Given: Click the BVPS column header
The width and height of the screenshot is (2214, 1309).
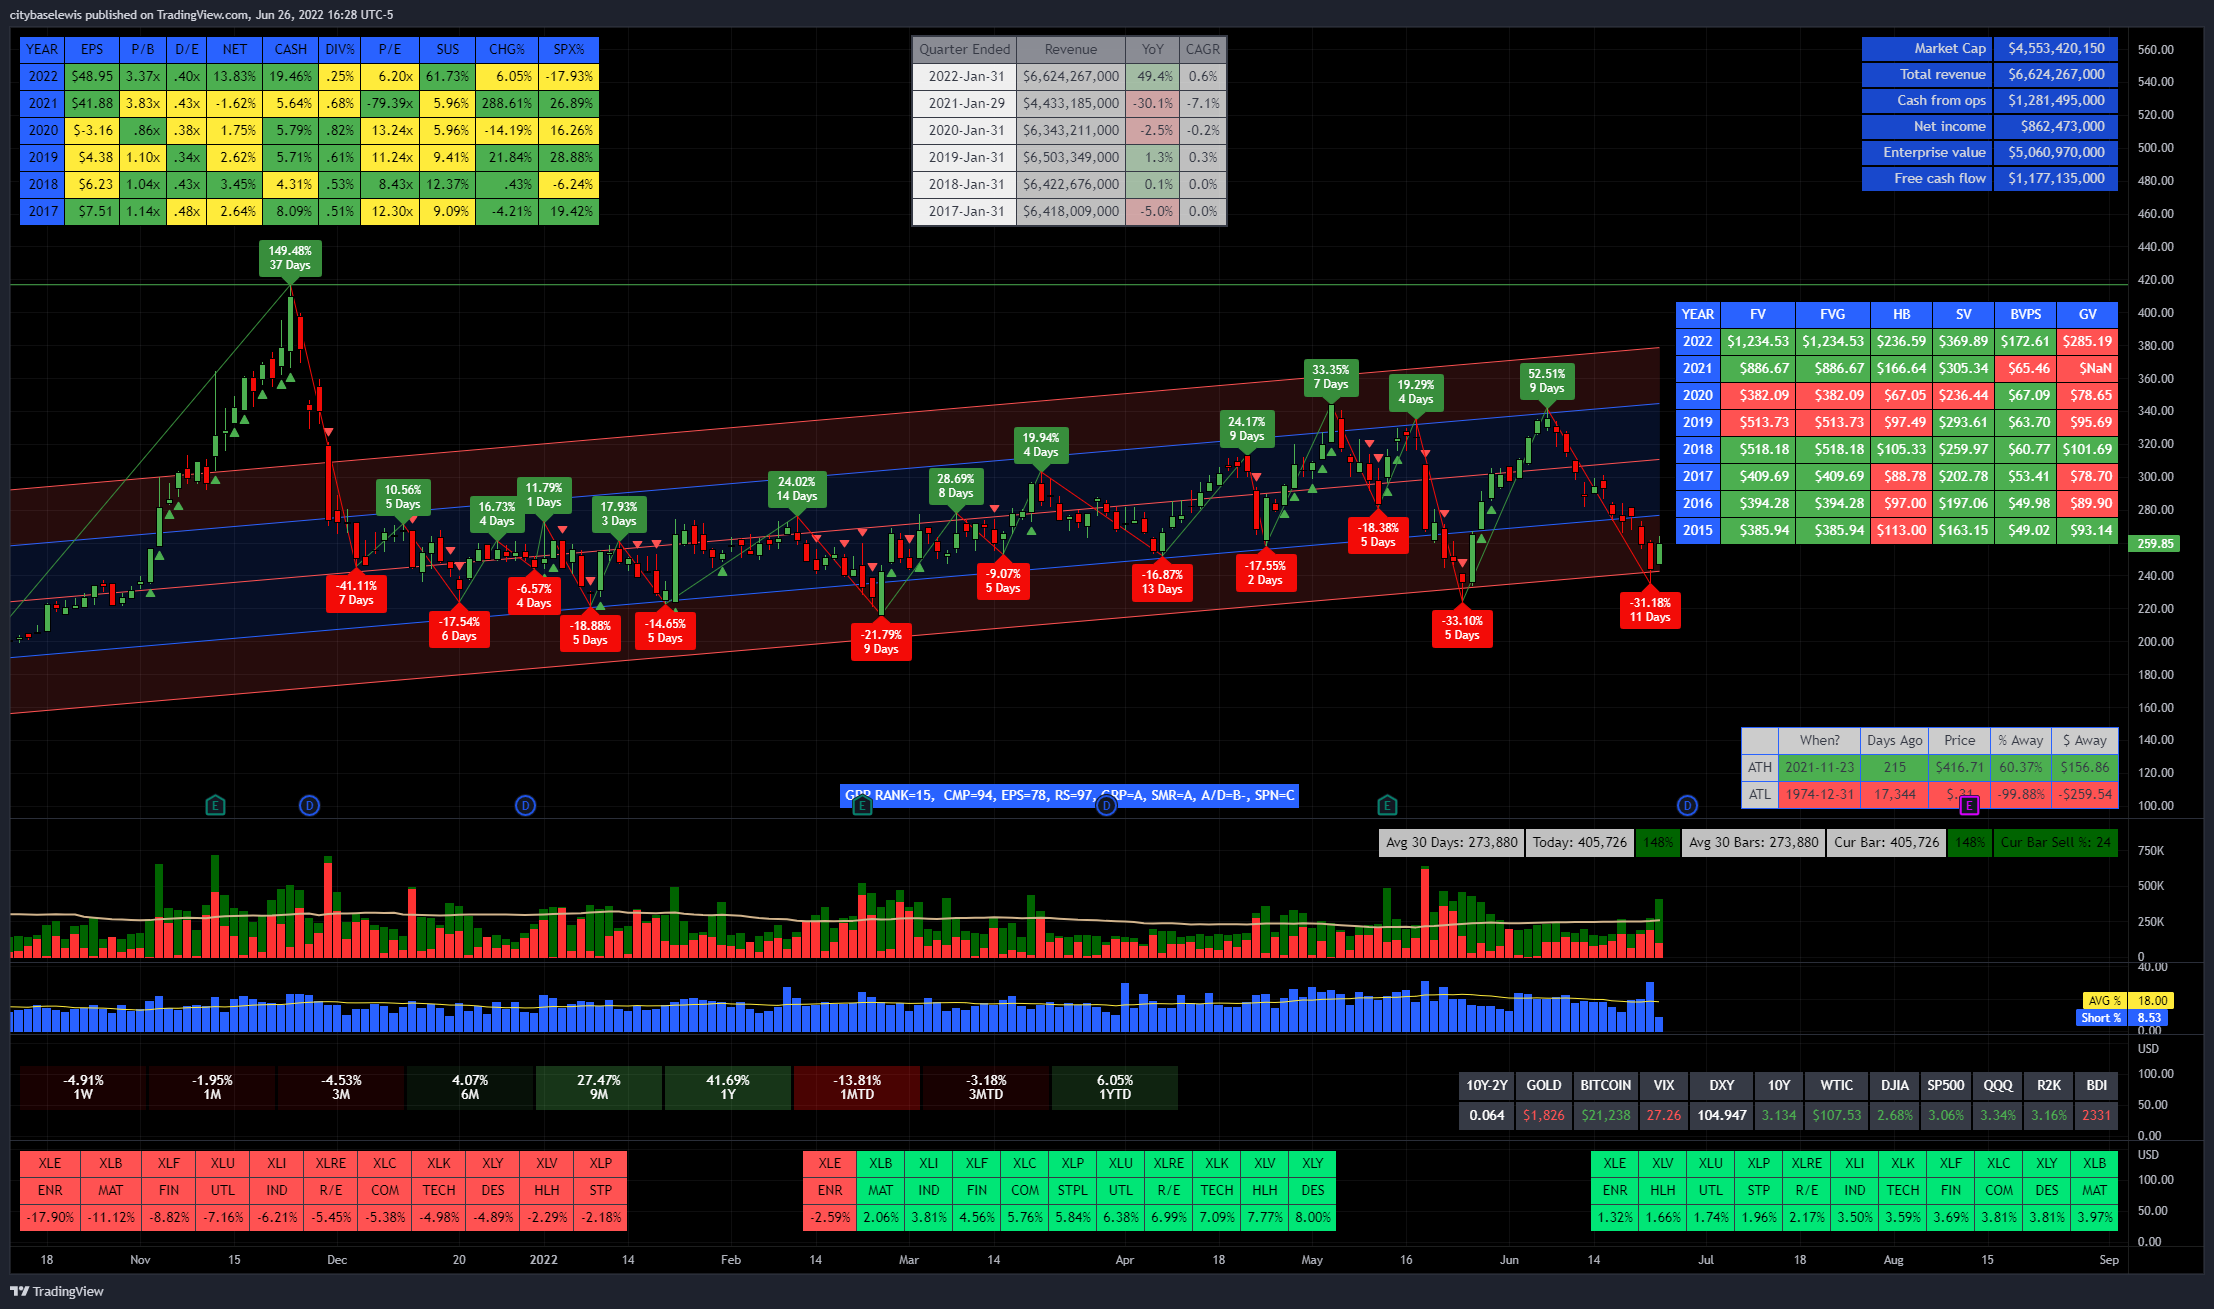Looking at the screenshot, I should (x=2026, y=314).
